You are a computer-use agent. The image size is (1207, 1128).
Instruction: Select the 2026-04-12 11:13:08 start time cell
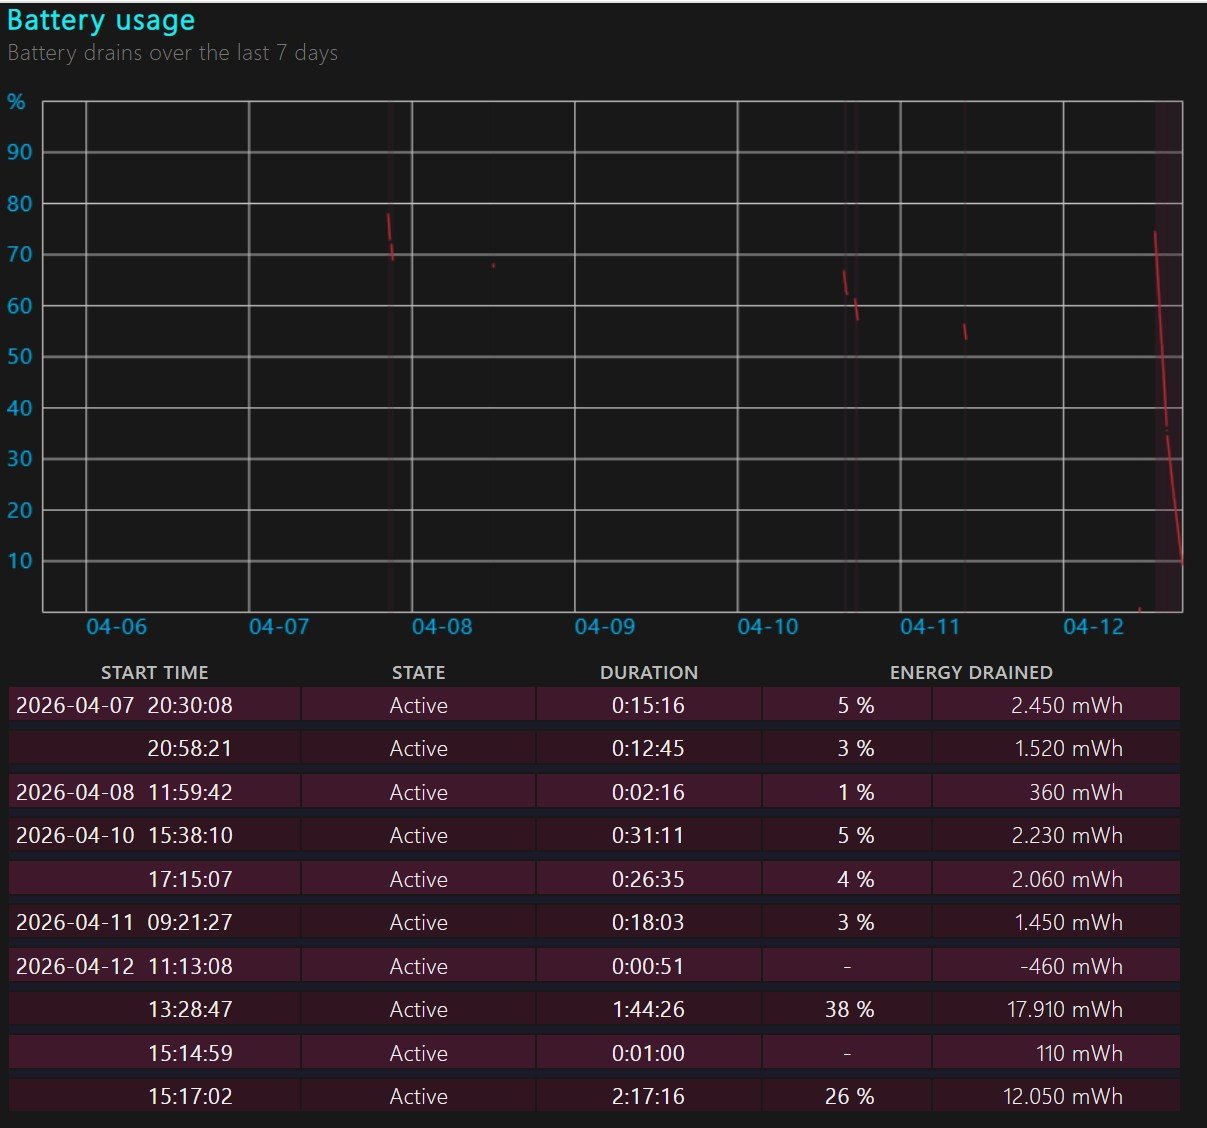[x=155, y=966]
